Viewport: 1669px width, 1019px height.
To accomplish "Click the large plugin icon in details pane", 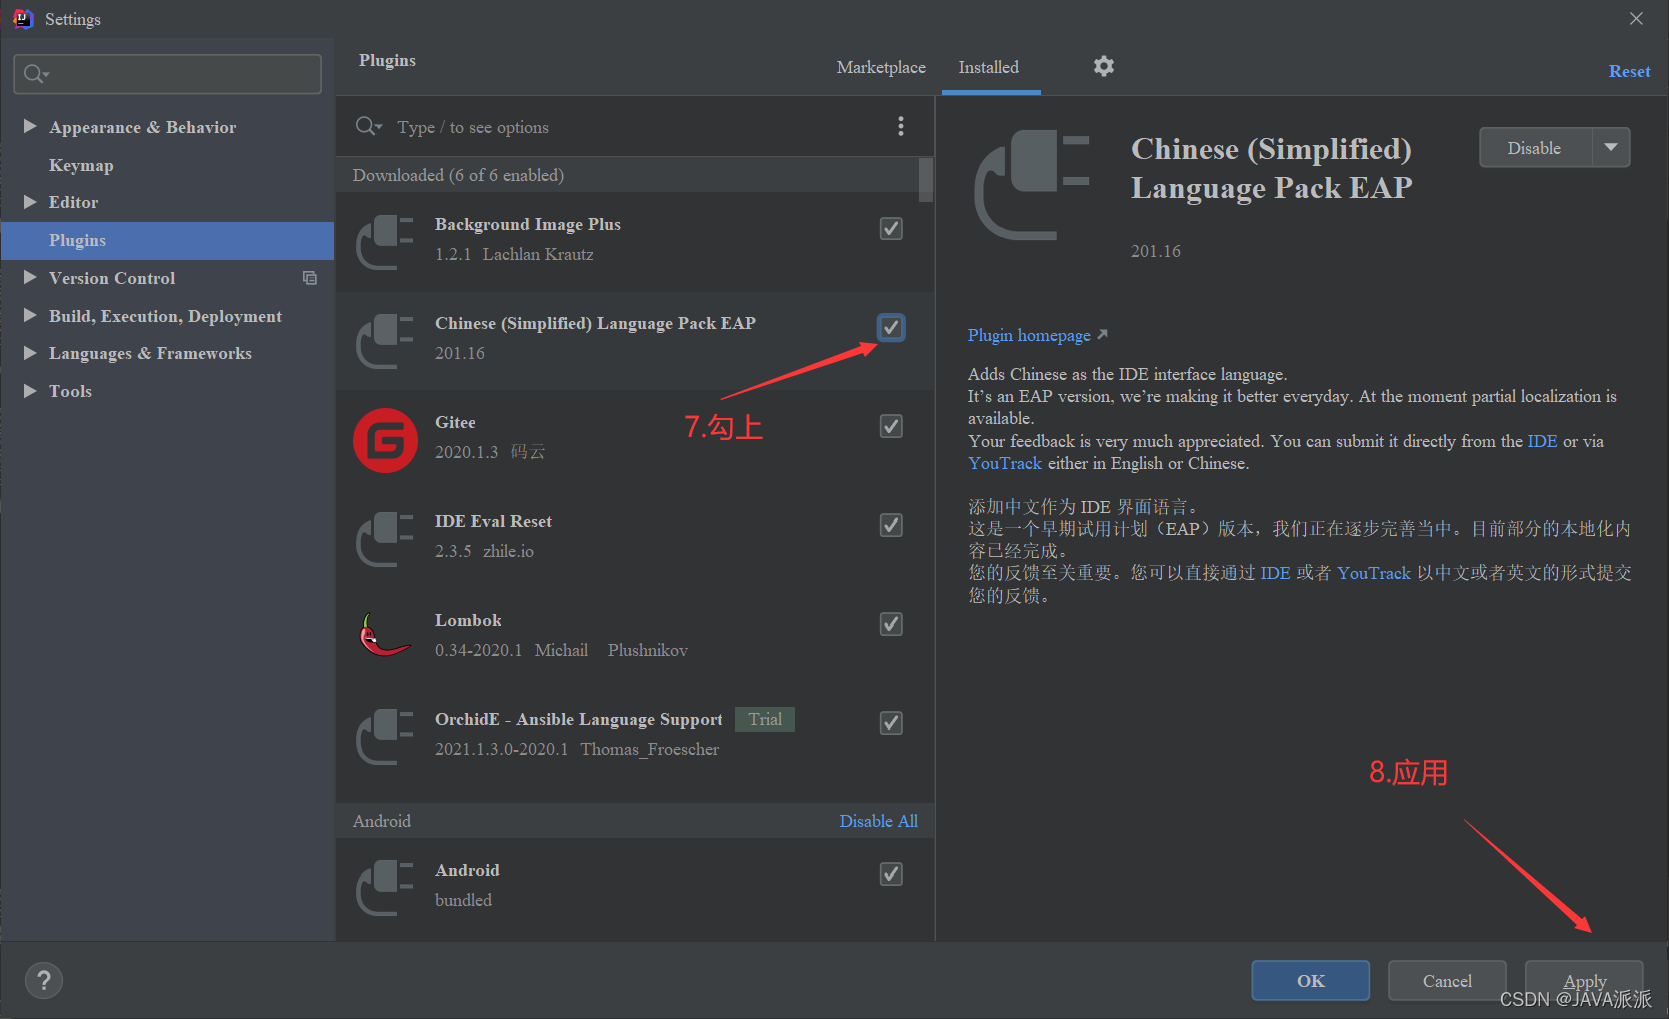I will 1032,185.
